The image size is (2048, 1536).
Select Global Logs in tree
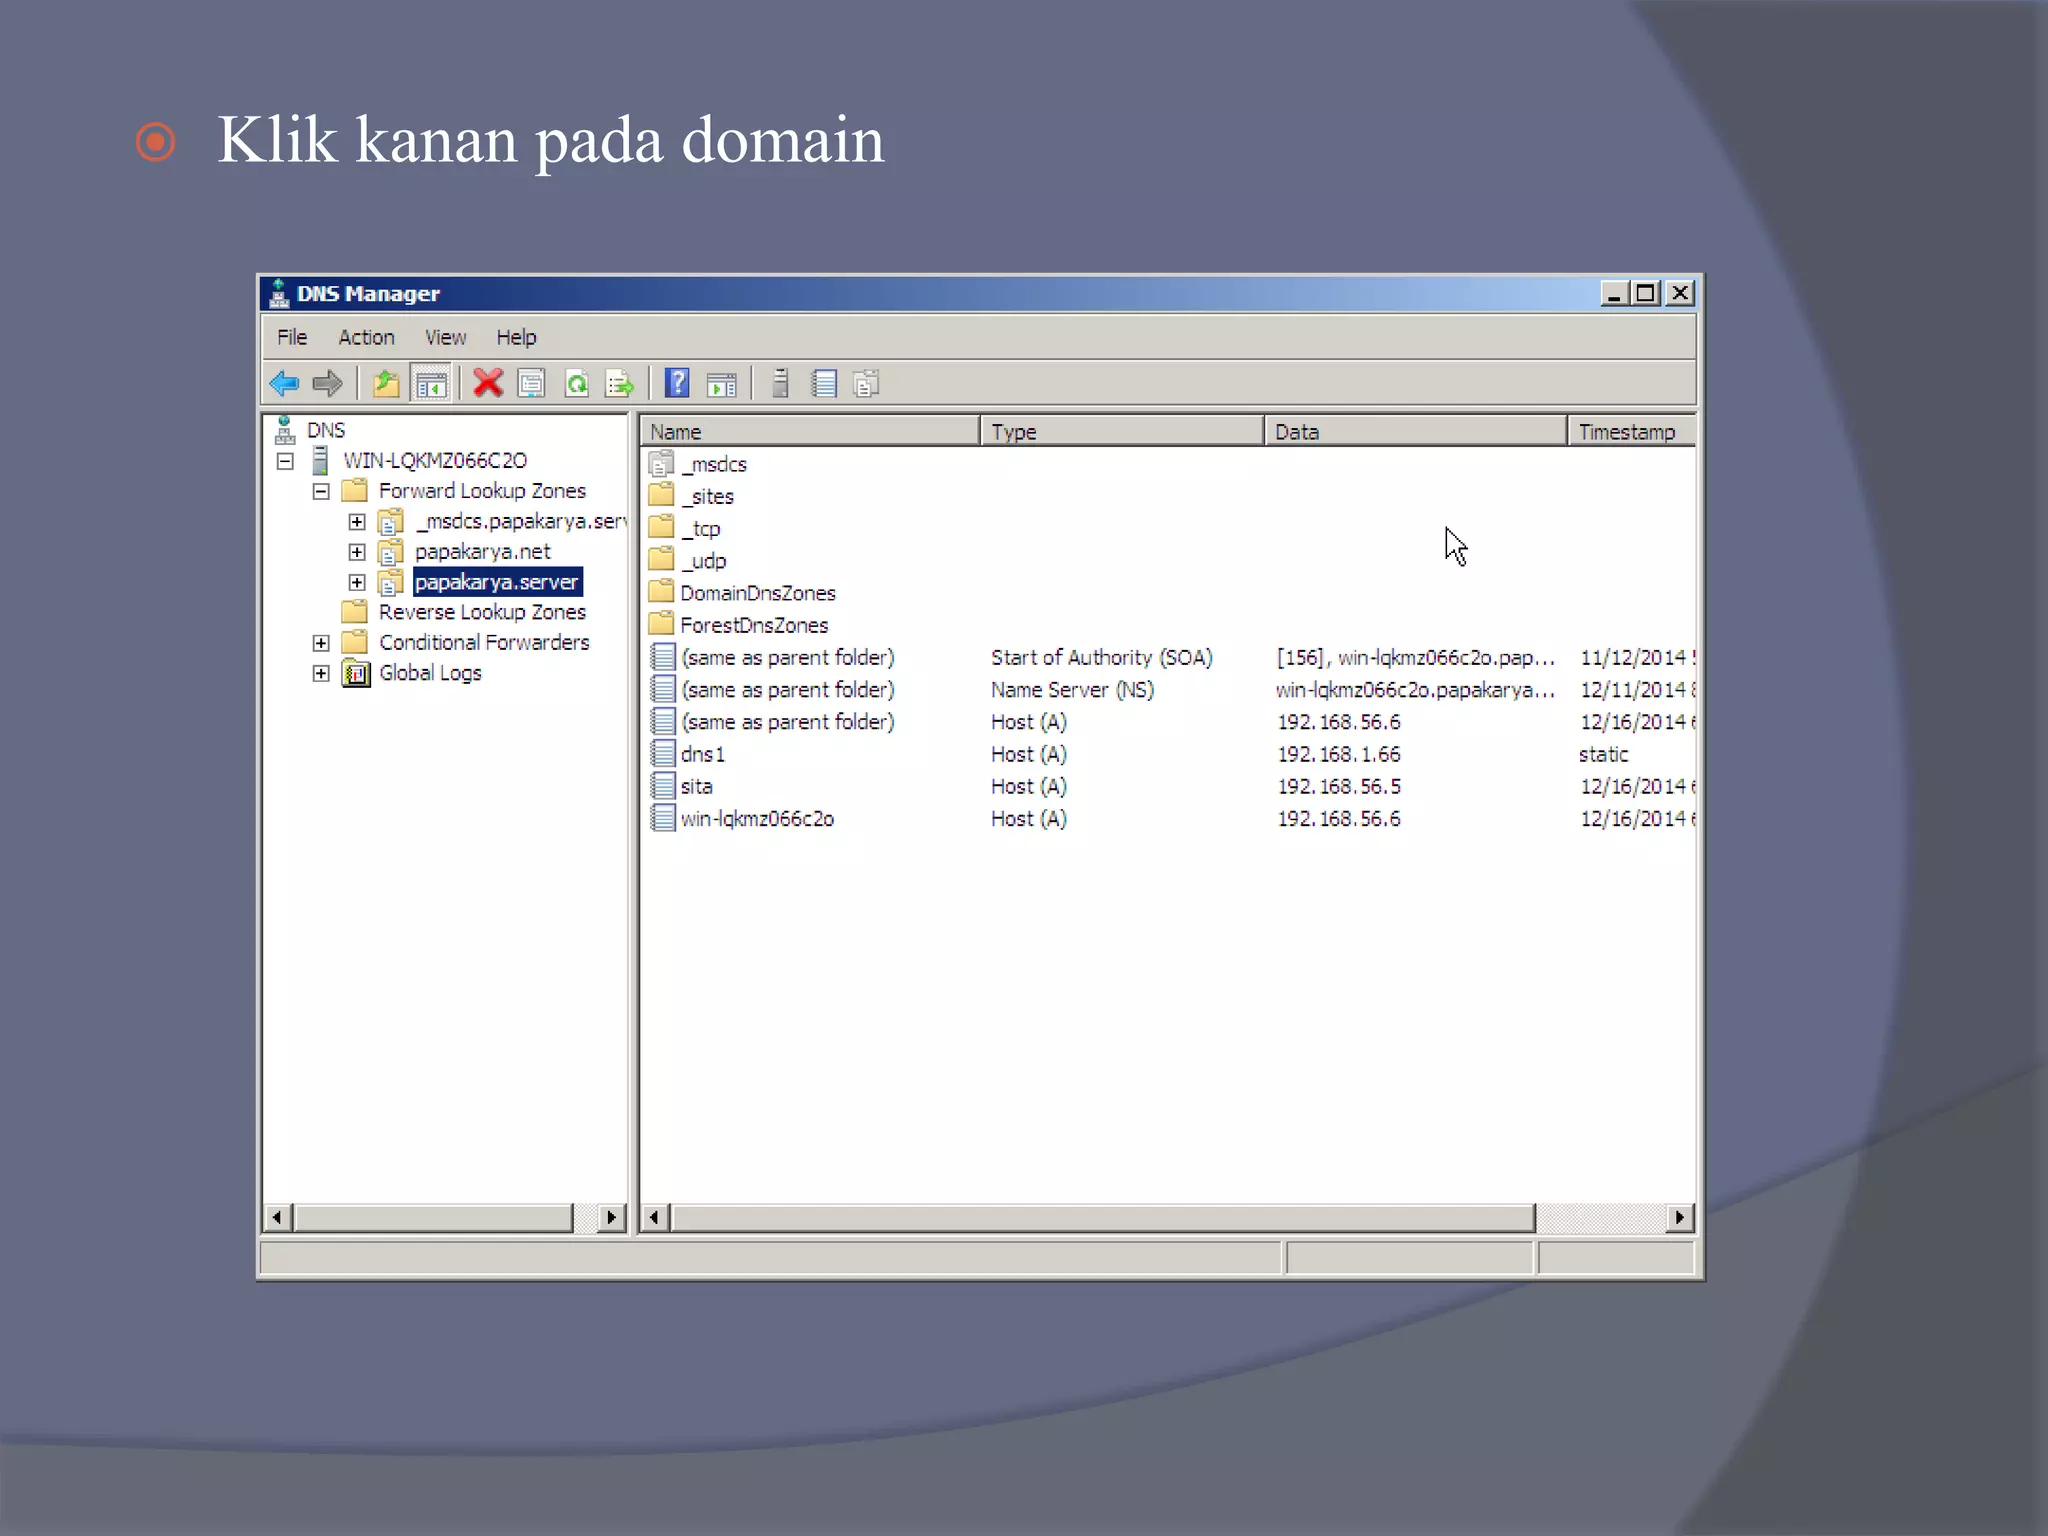point(430,673)
